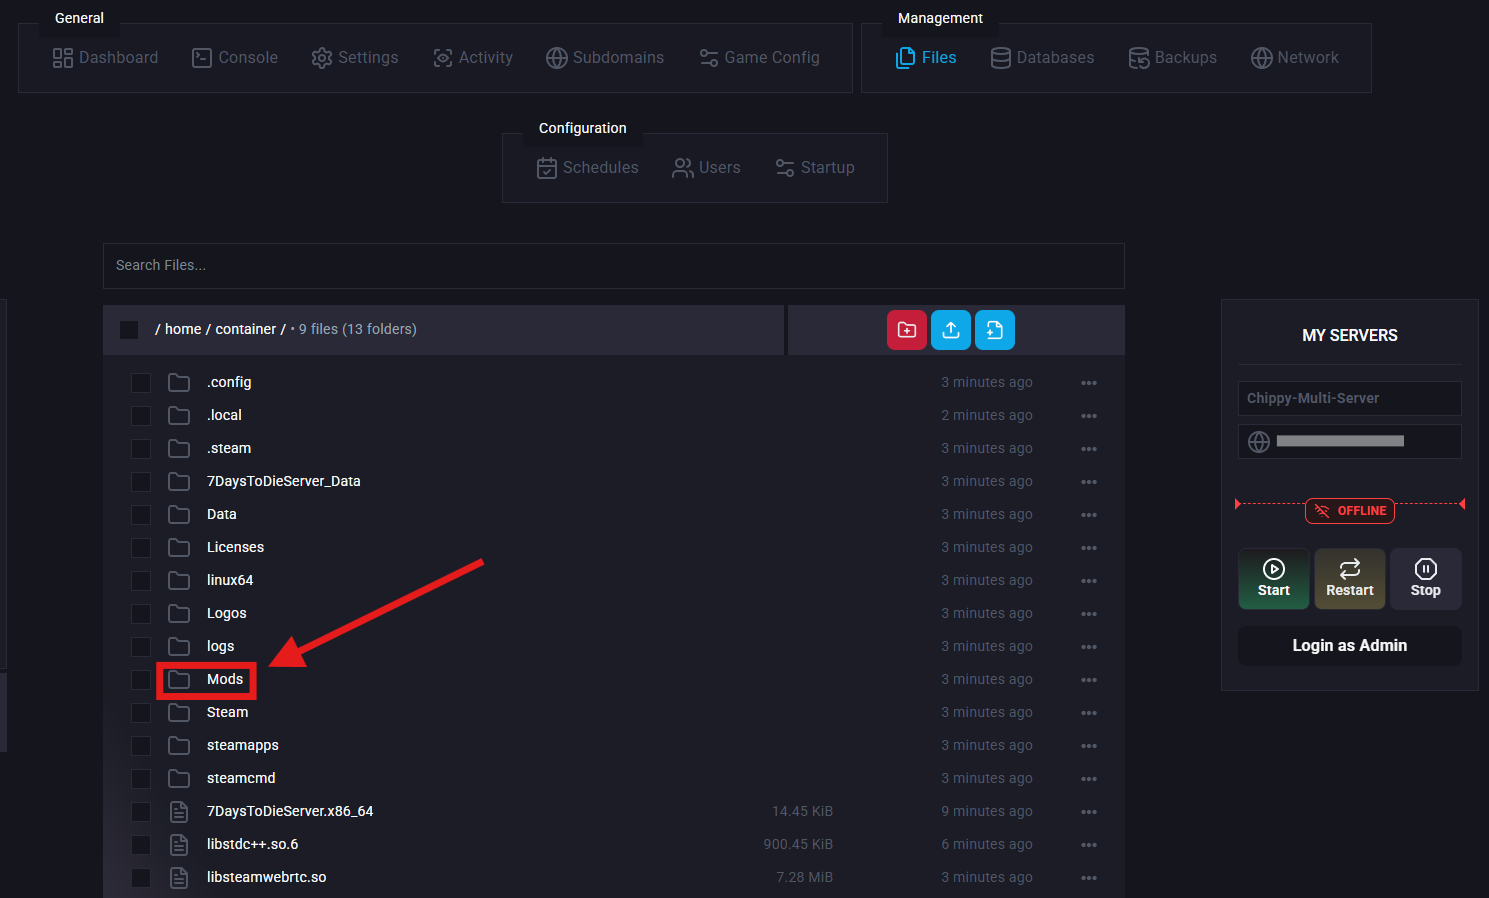The width and height of the screenshot is (1489, 898).
Task: Click the blue upload file icon
Action: coord(951,330)
